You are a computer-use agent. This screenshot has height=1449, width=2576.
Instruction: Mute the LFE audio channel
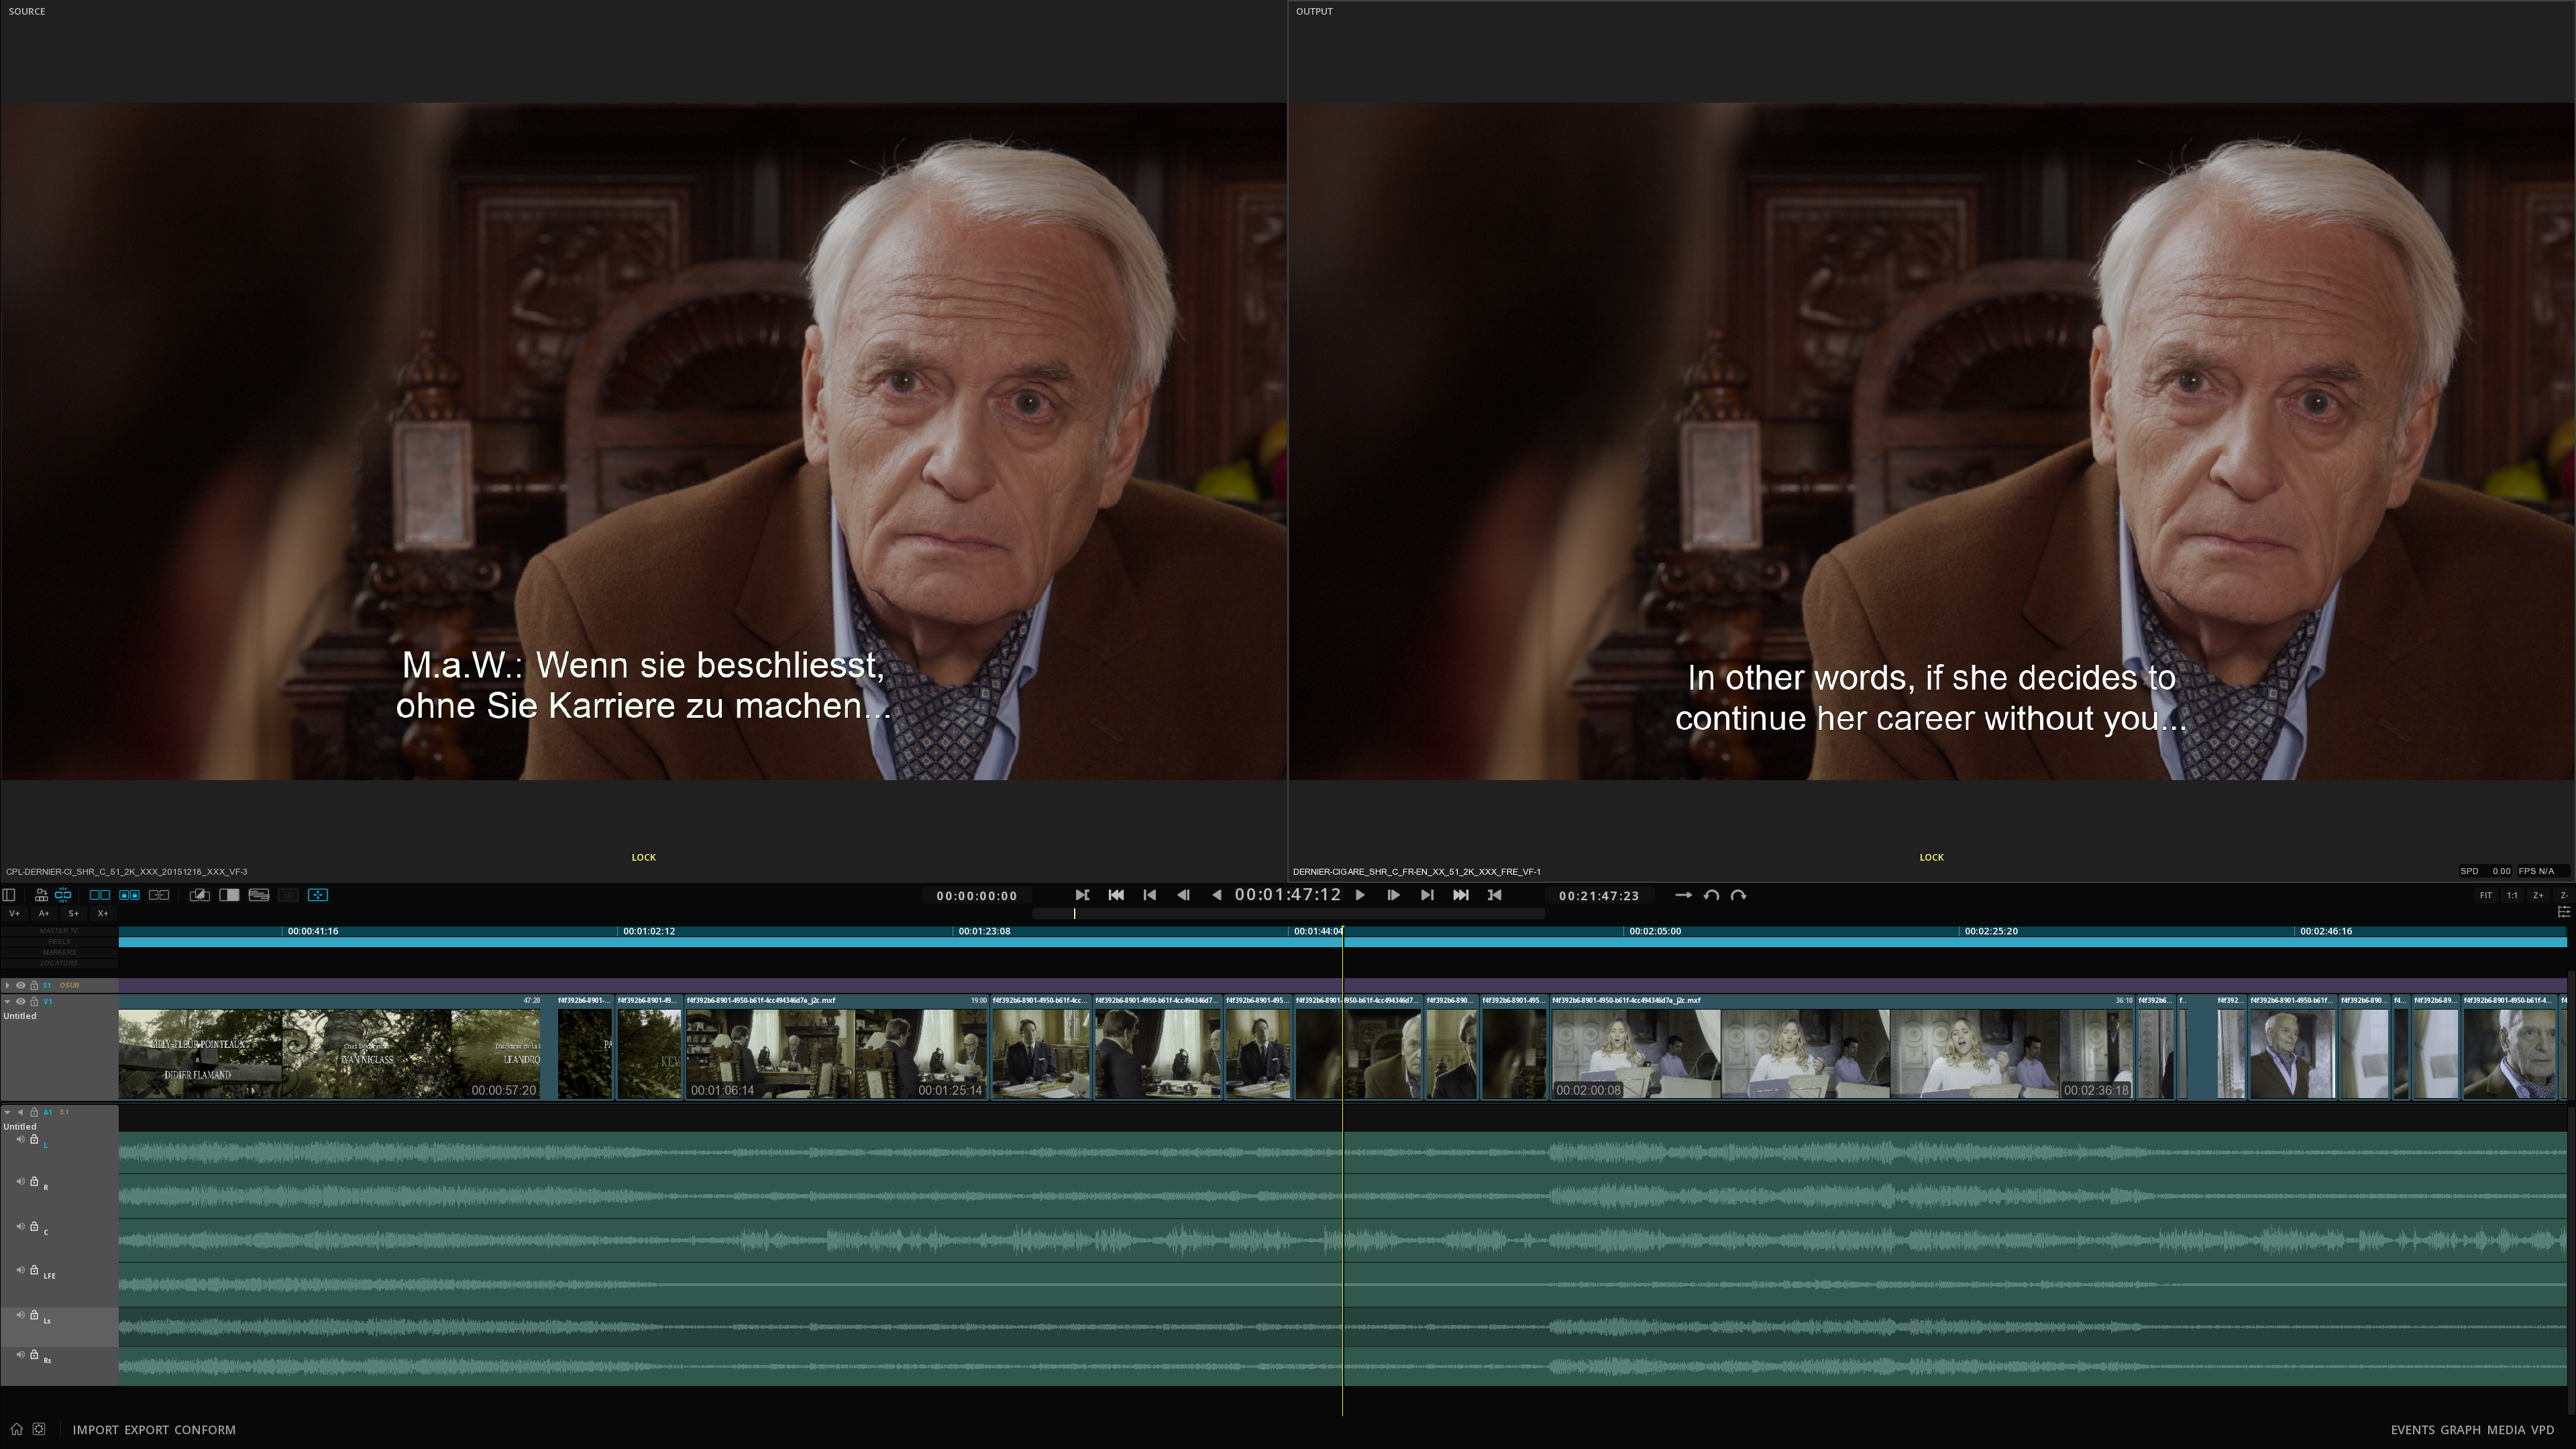click(20, 1270)
